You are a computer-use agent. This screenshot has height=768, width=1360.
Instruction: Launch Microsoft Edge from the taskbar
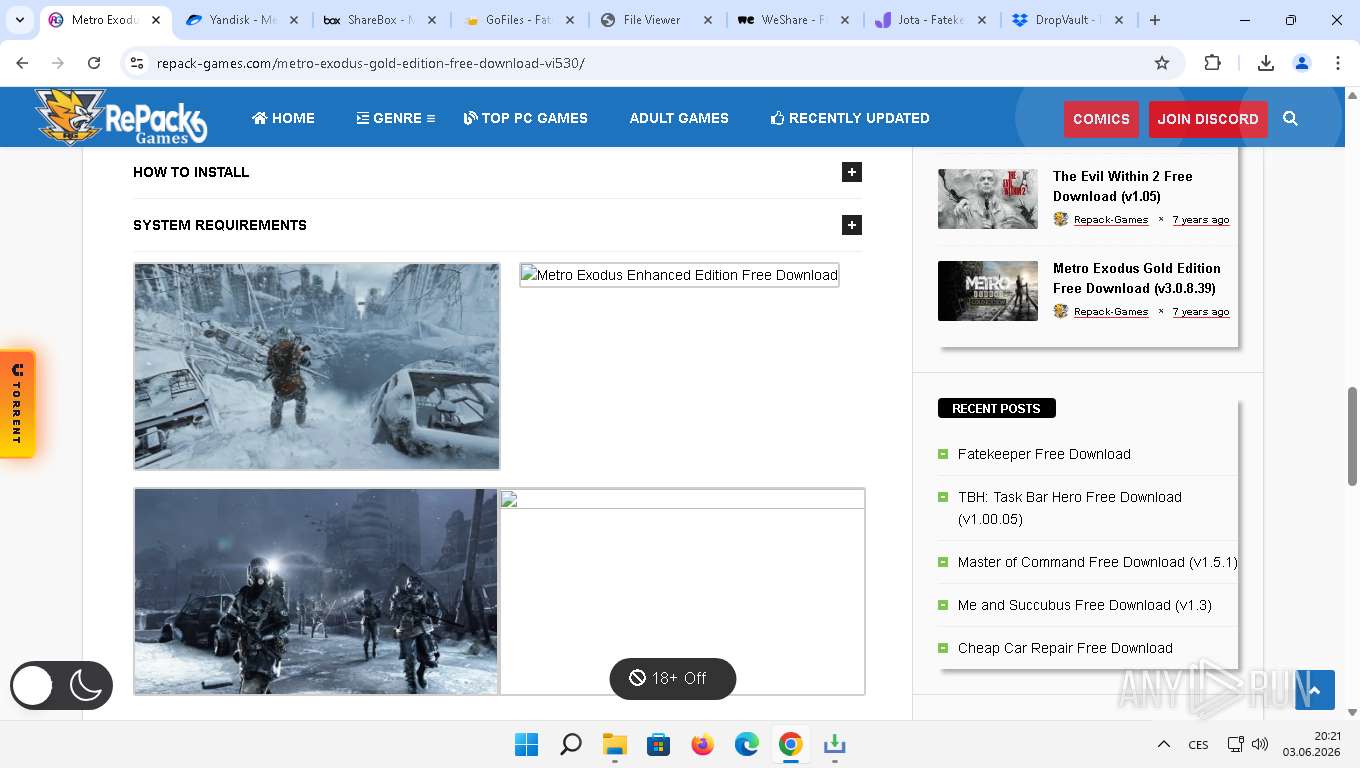pos(747,744)
